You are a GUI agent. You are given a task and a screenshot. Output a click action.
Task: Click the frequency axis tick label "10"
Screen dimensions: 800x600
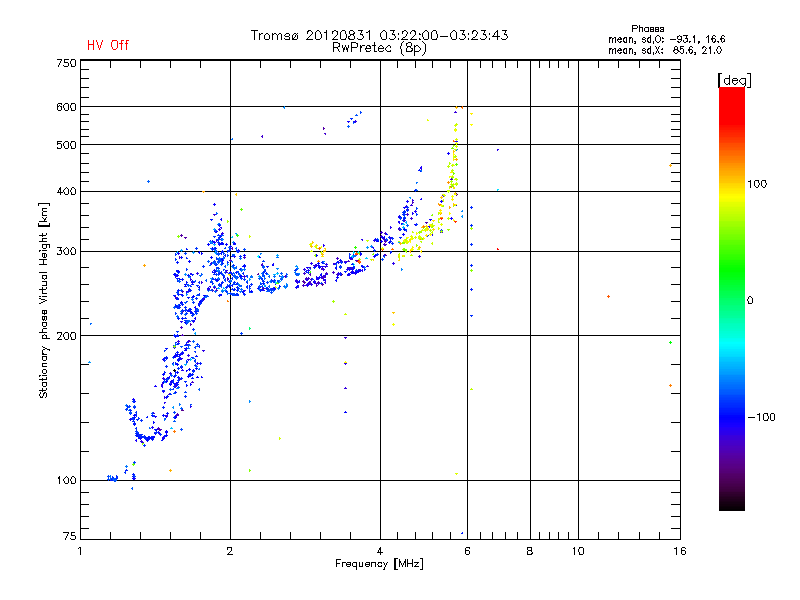coord(578,551)
